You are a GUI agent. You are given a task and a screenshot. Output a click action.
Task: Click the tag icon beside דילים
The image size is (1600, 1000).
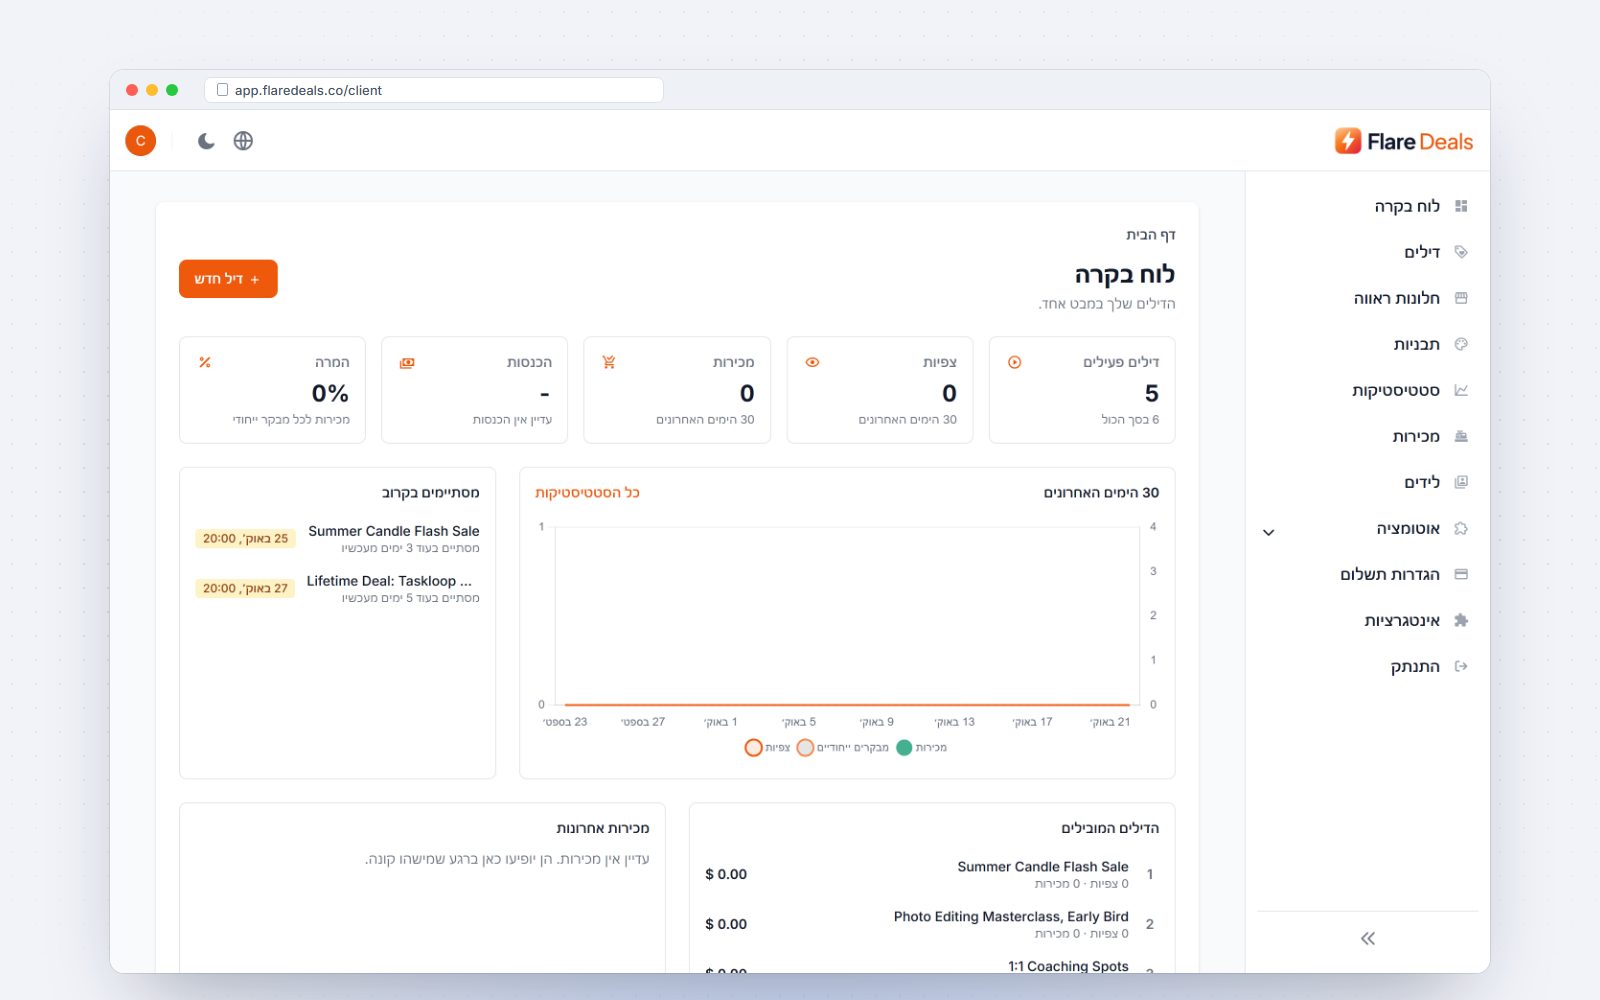[1461, 252]
